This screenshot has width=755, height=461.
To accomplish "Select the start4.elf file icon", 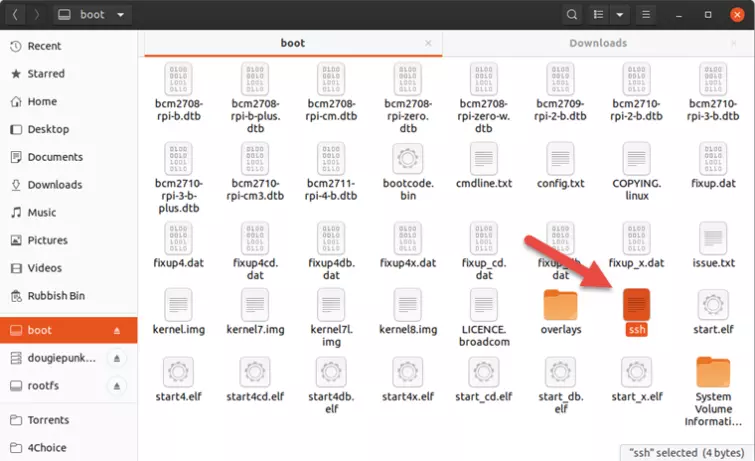I will click(x=179, y=371).
